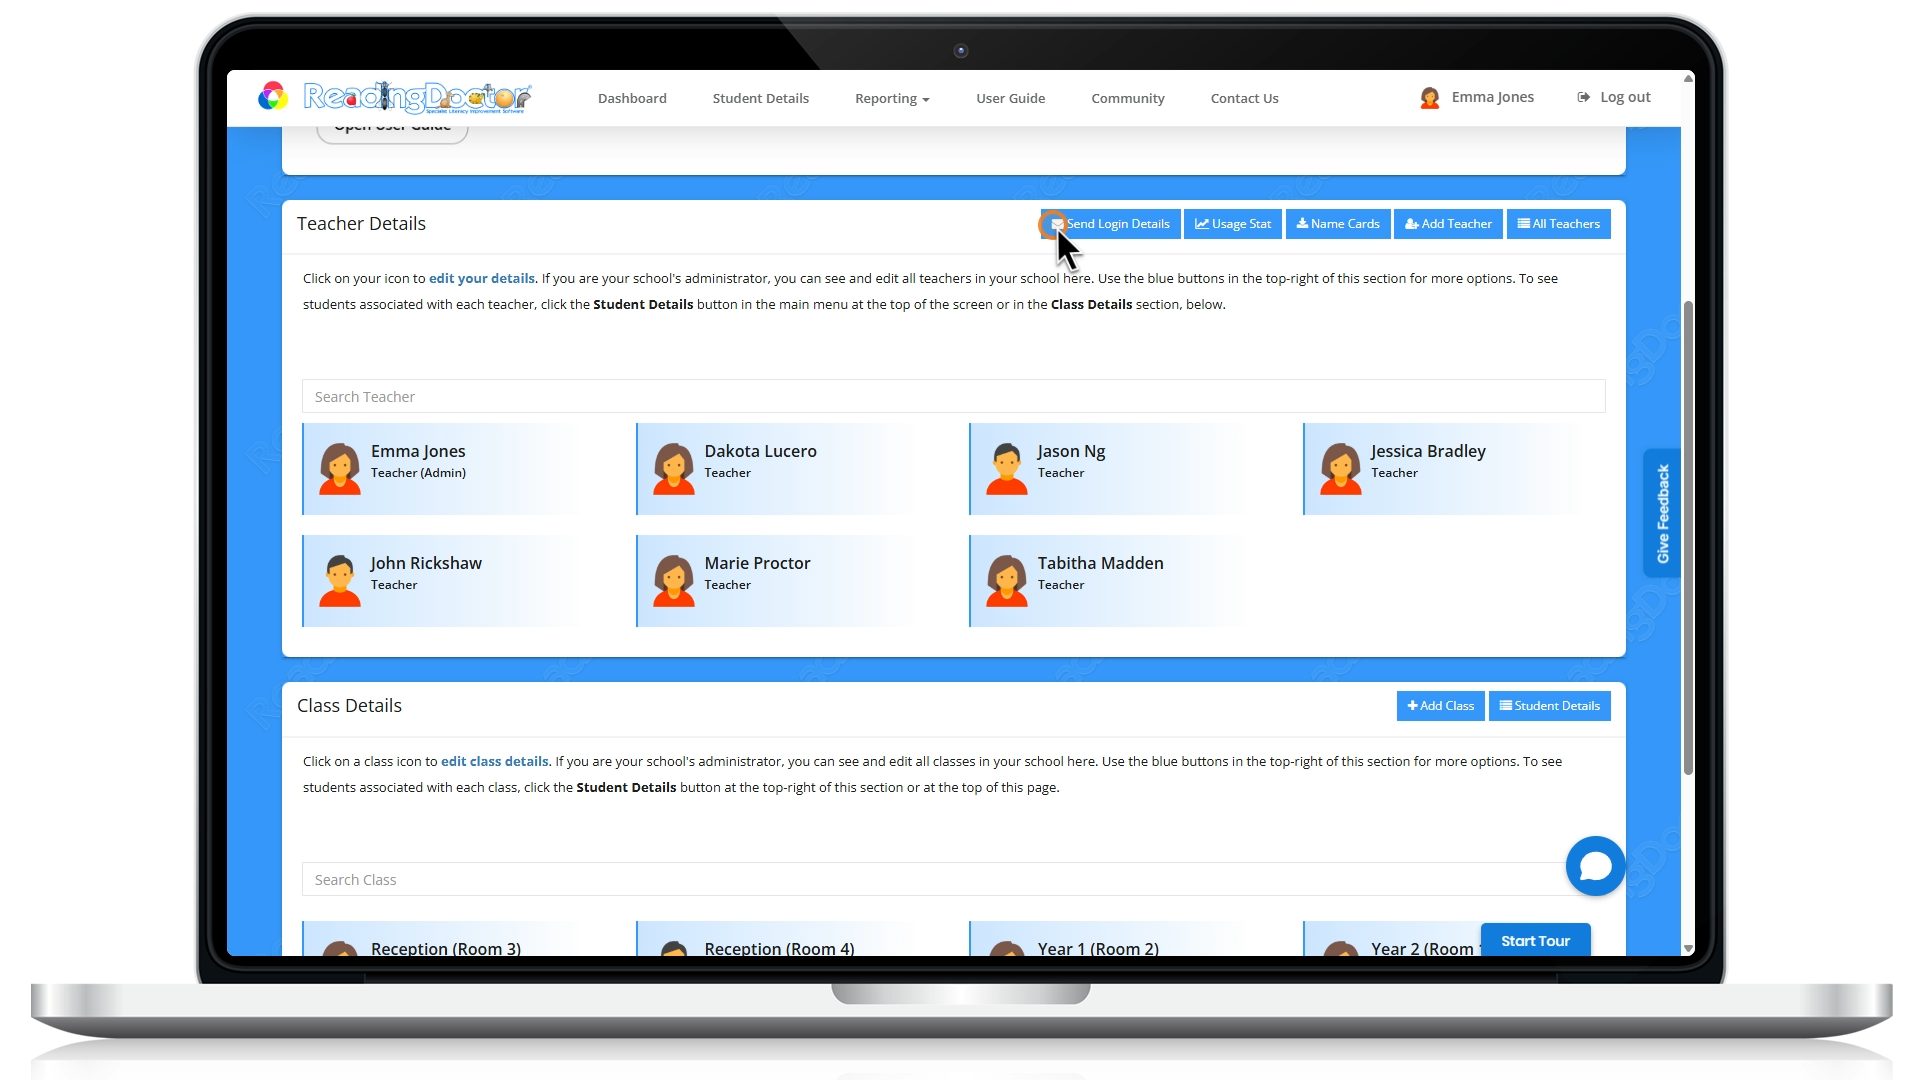This screenshot has width=1920, height=1080.
Task: Click the Log out arrow icon
Action: click(x=1584, y=97)
